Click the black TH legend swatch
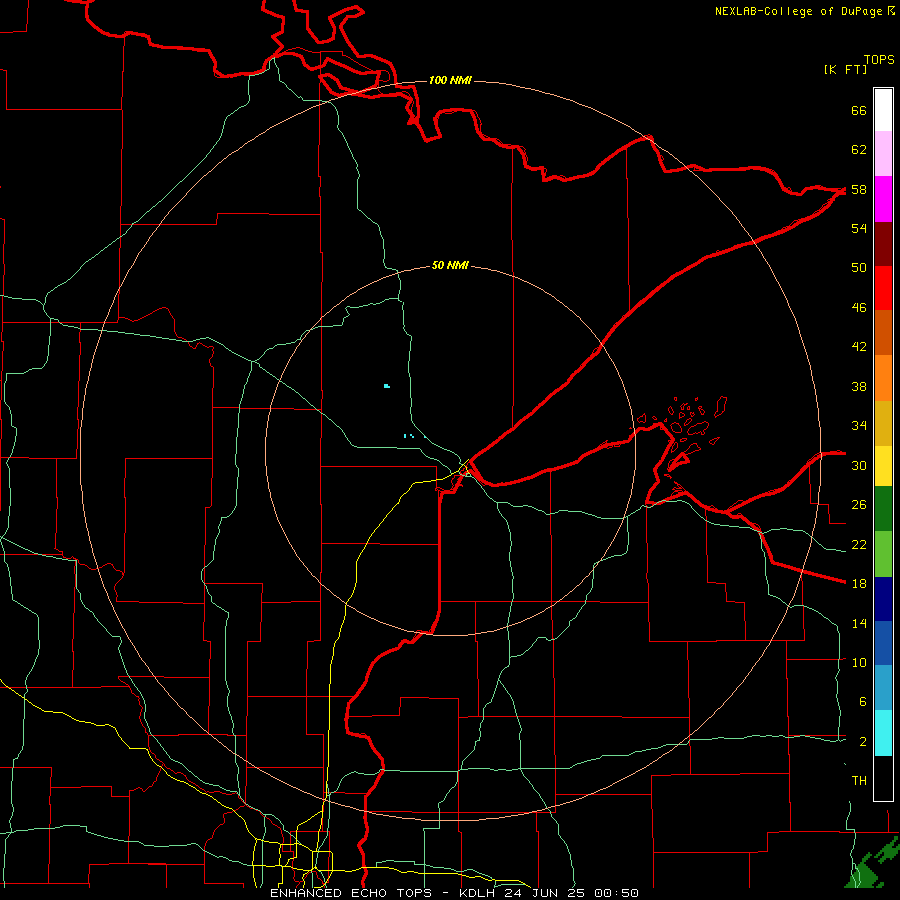The width and height of the screenshot is (900, 900). coord(883,778)
